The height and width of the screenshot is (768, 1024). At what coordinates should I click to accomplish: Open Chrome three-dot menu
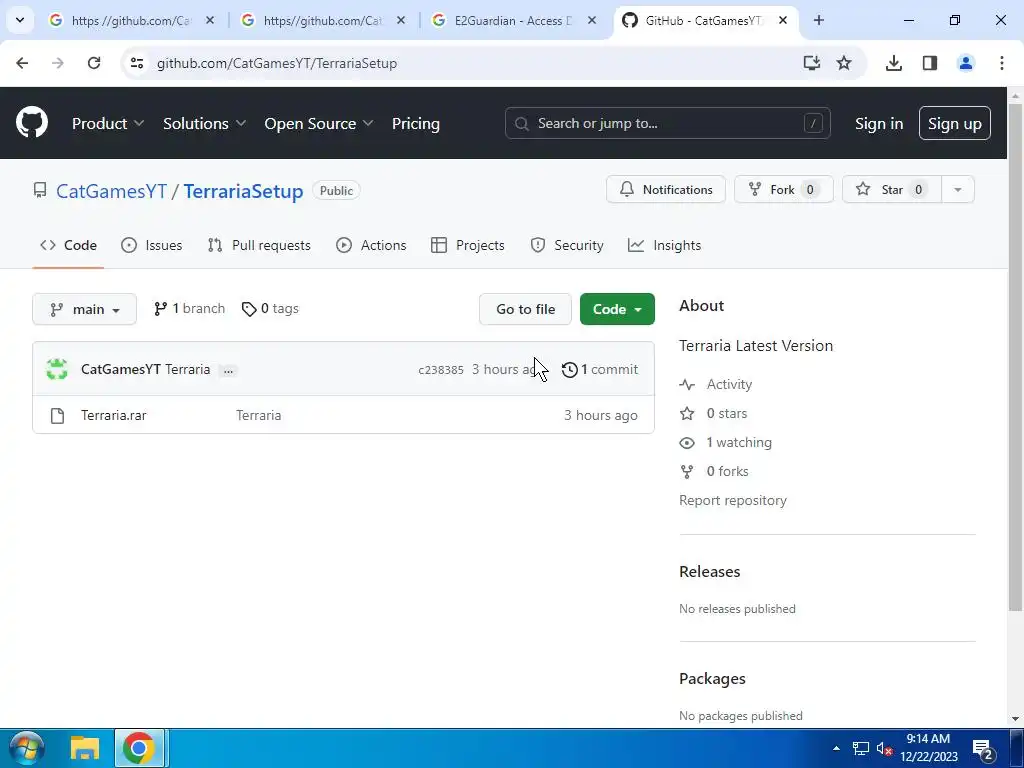point(1001,63)
